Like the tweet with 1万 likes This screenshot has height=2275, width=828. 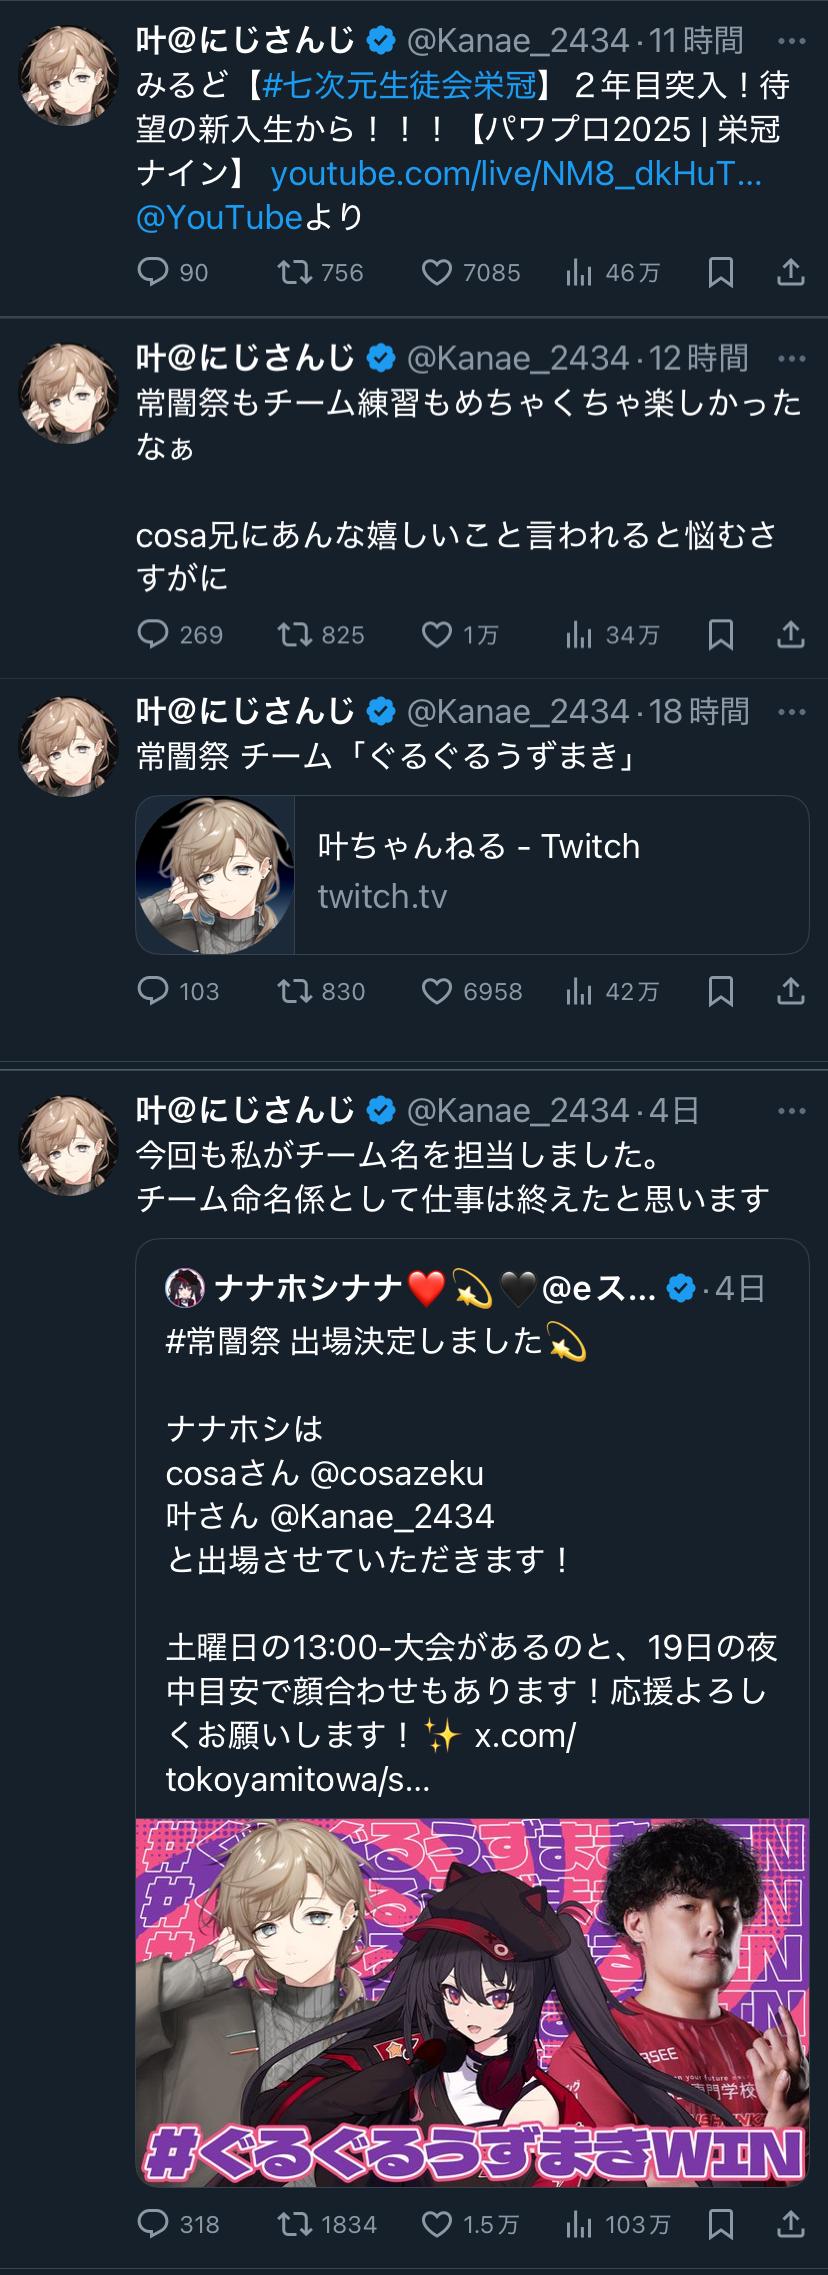pos(437,634)
